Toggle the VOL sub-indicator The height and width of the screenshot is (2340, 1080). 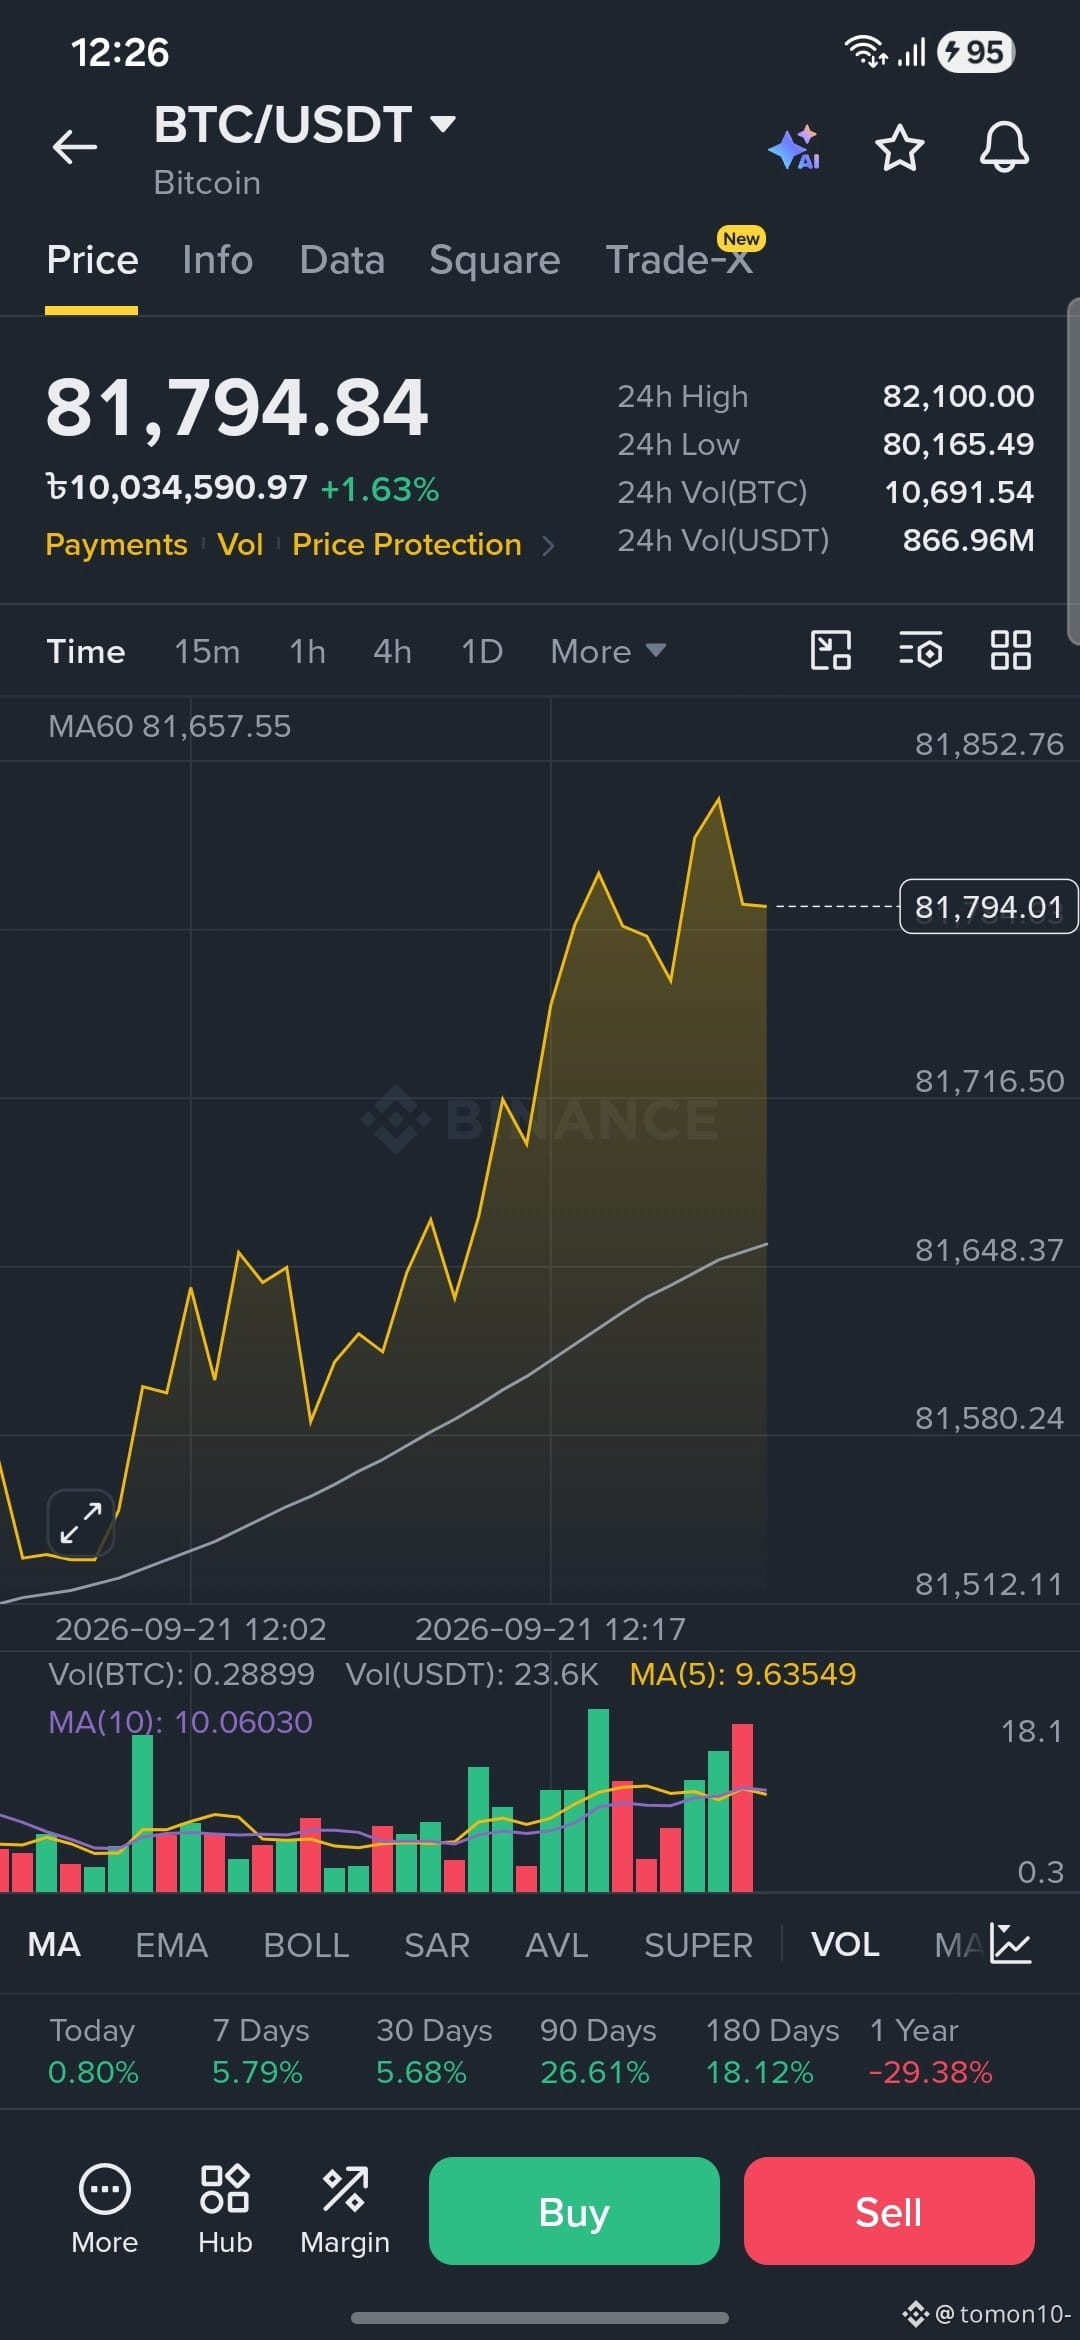(845, 1945)
